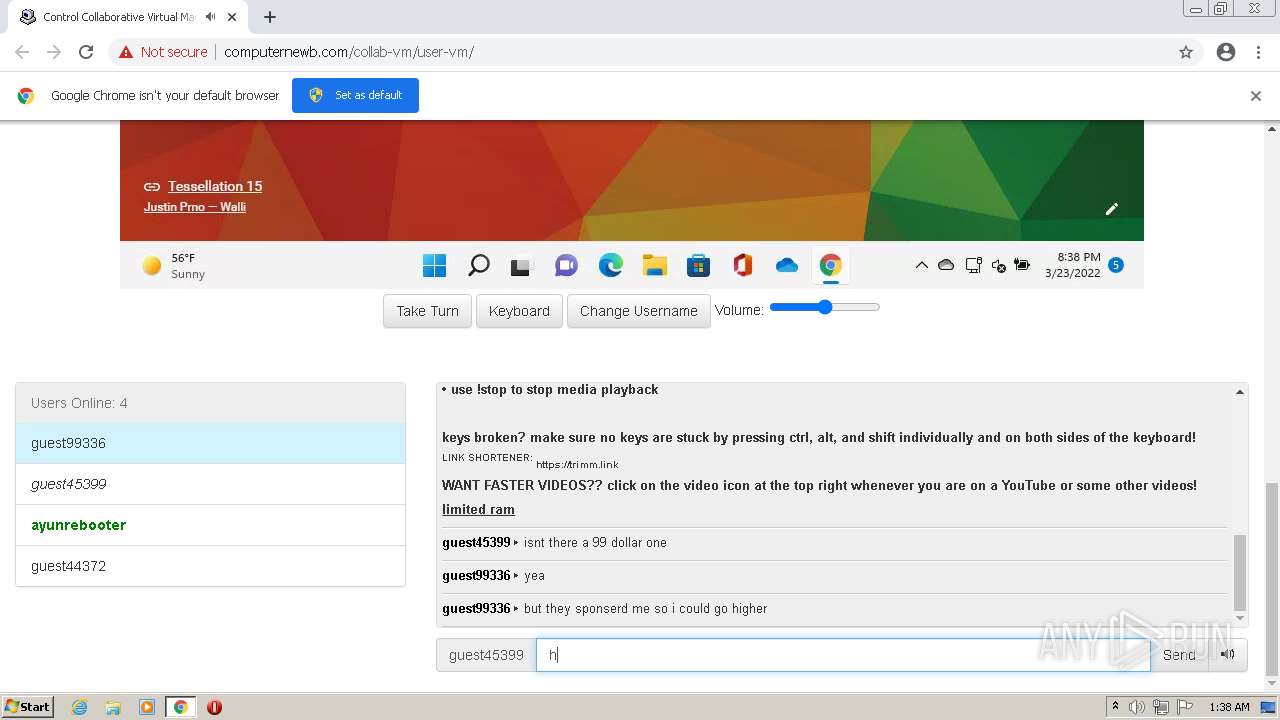Click the address bar URL

point(349,52)
